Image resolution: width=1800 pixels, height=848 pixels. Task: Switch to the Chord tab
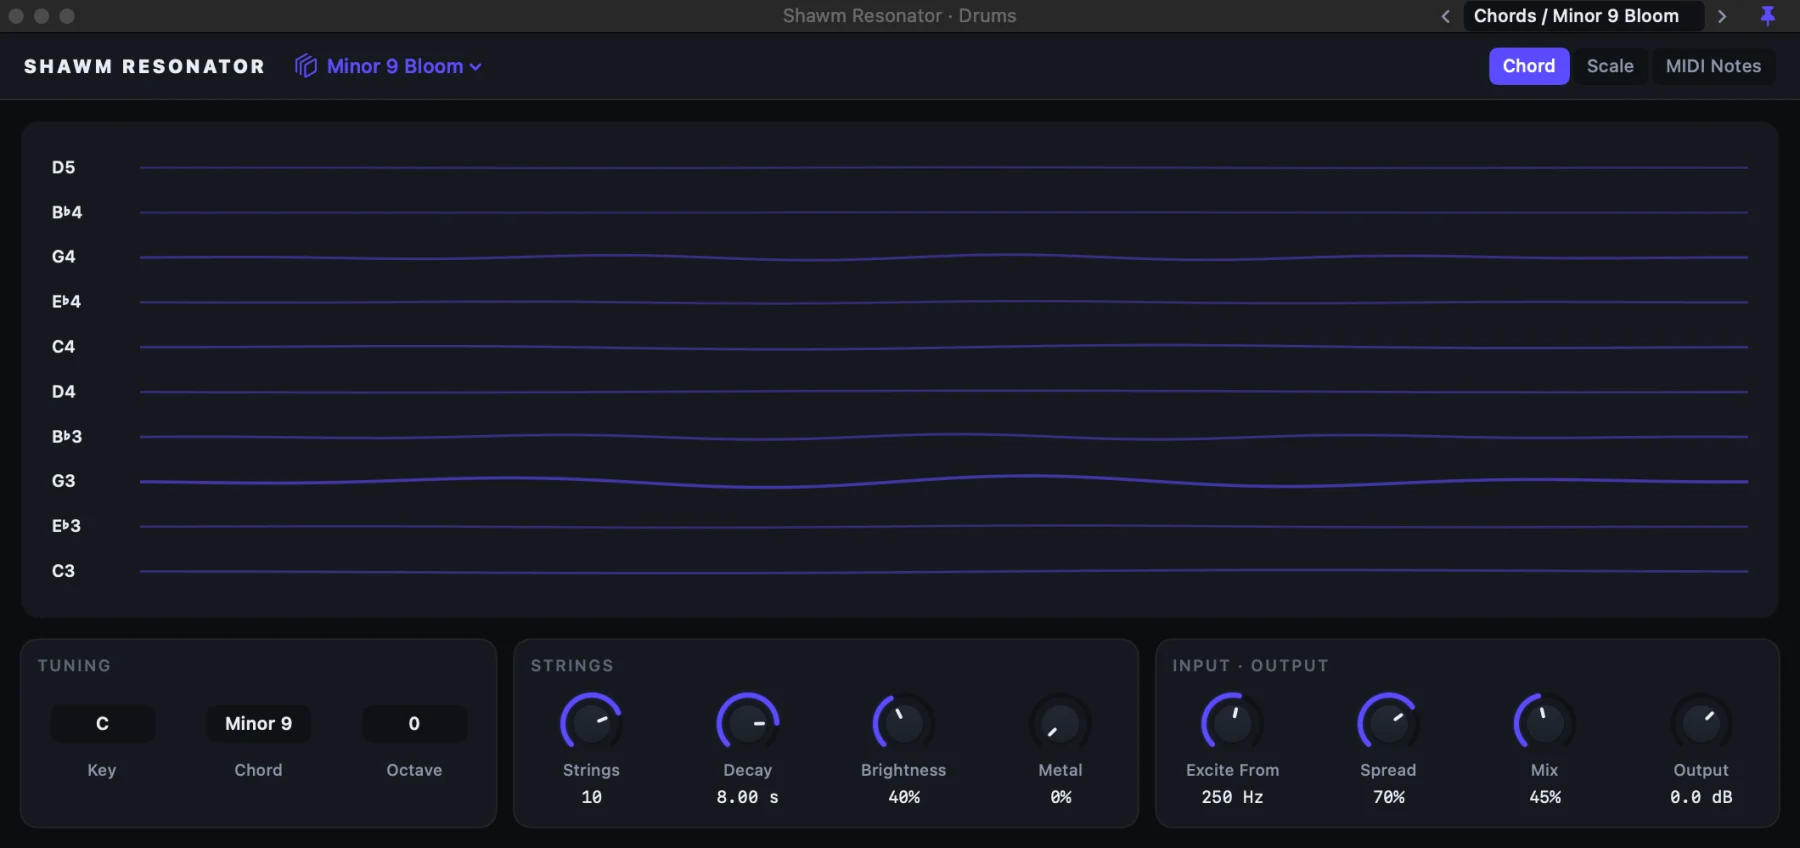pyautogui.click(x=1529, y=66)
